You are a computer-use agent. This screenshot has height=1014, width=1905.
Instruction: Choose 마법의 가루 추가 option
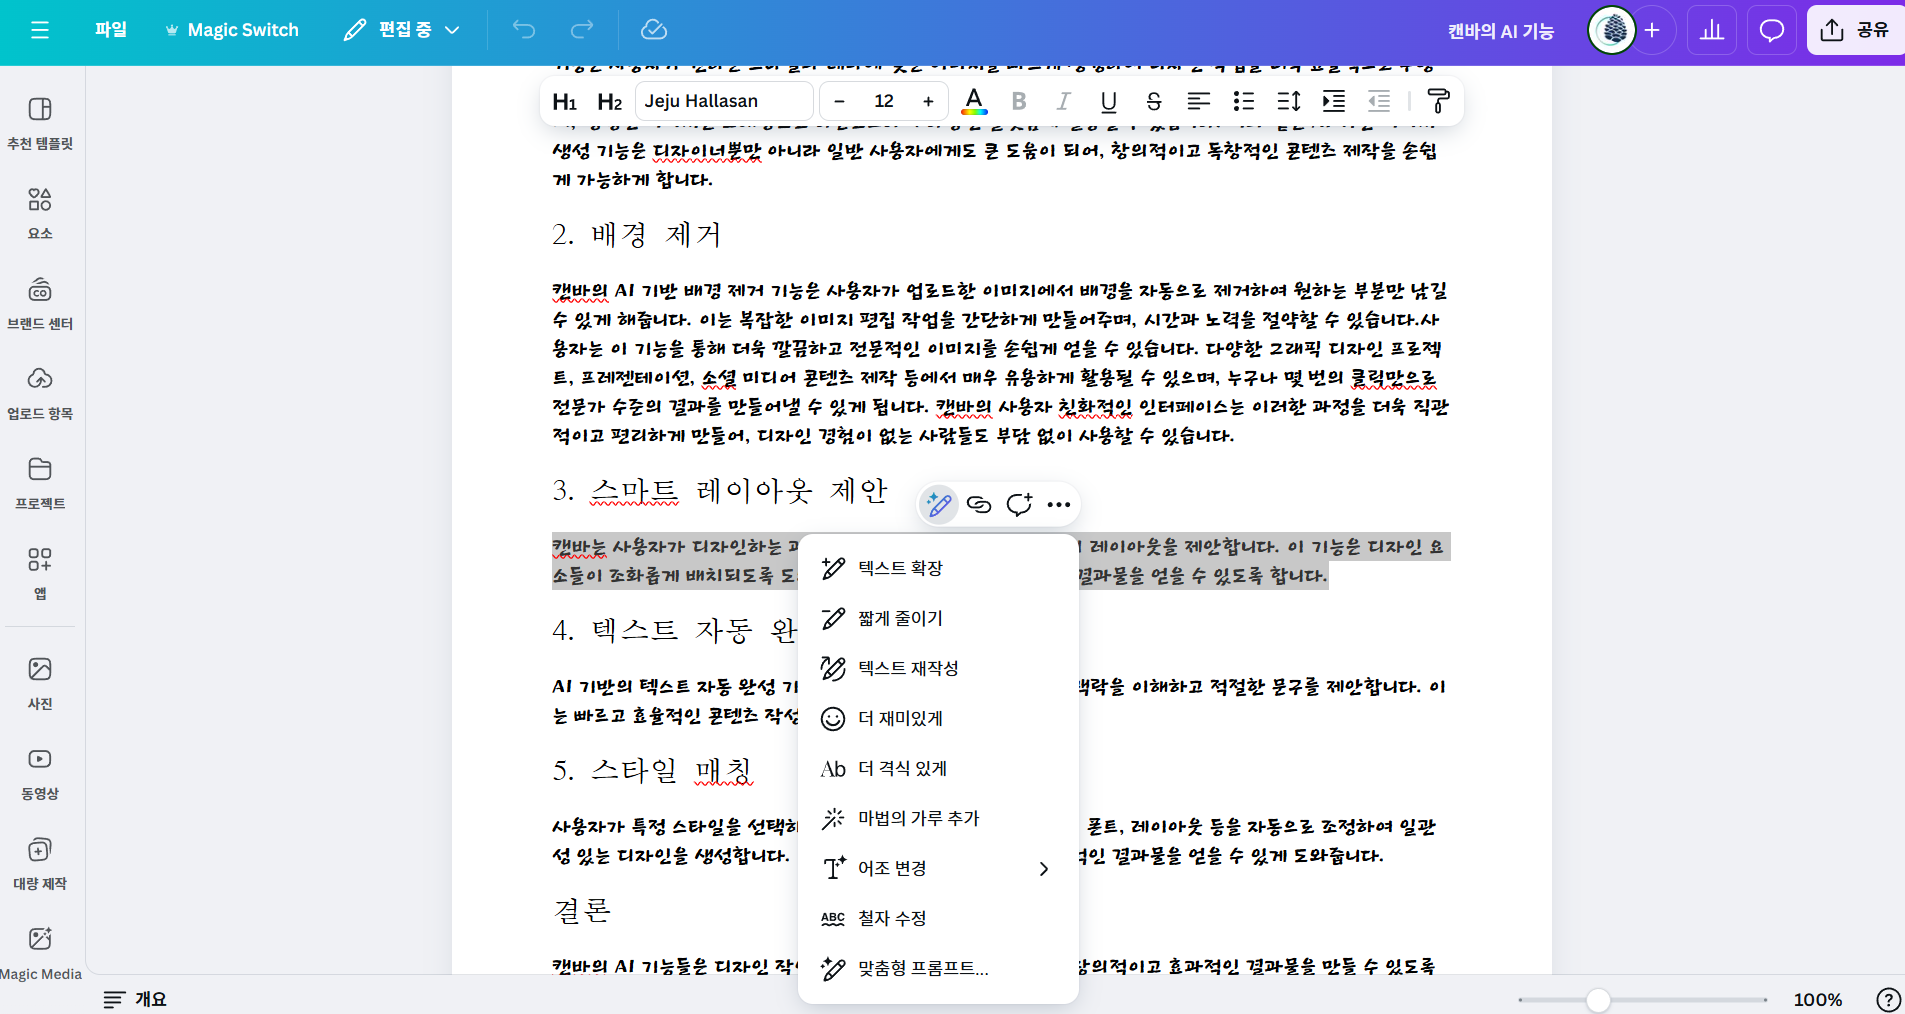(x=938, y=818)
